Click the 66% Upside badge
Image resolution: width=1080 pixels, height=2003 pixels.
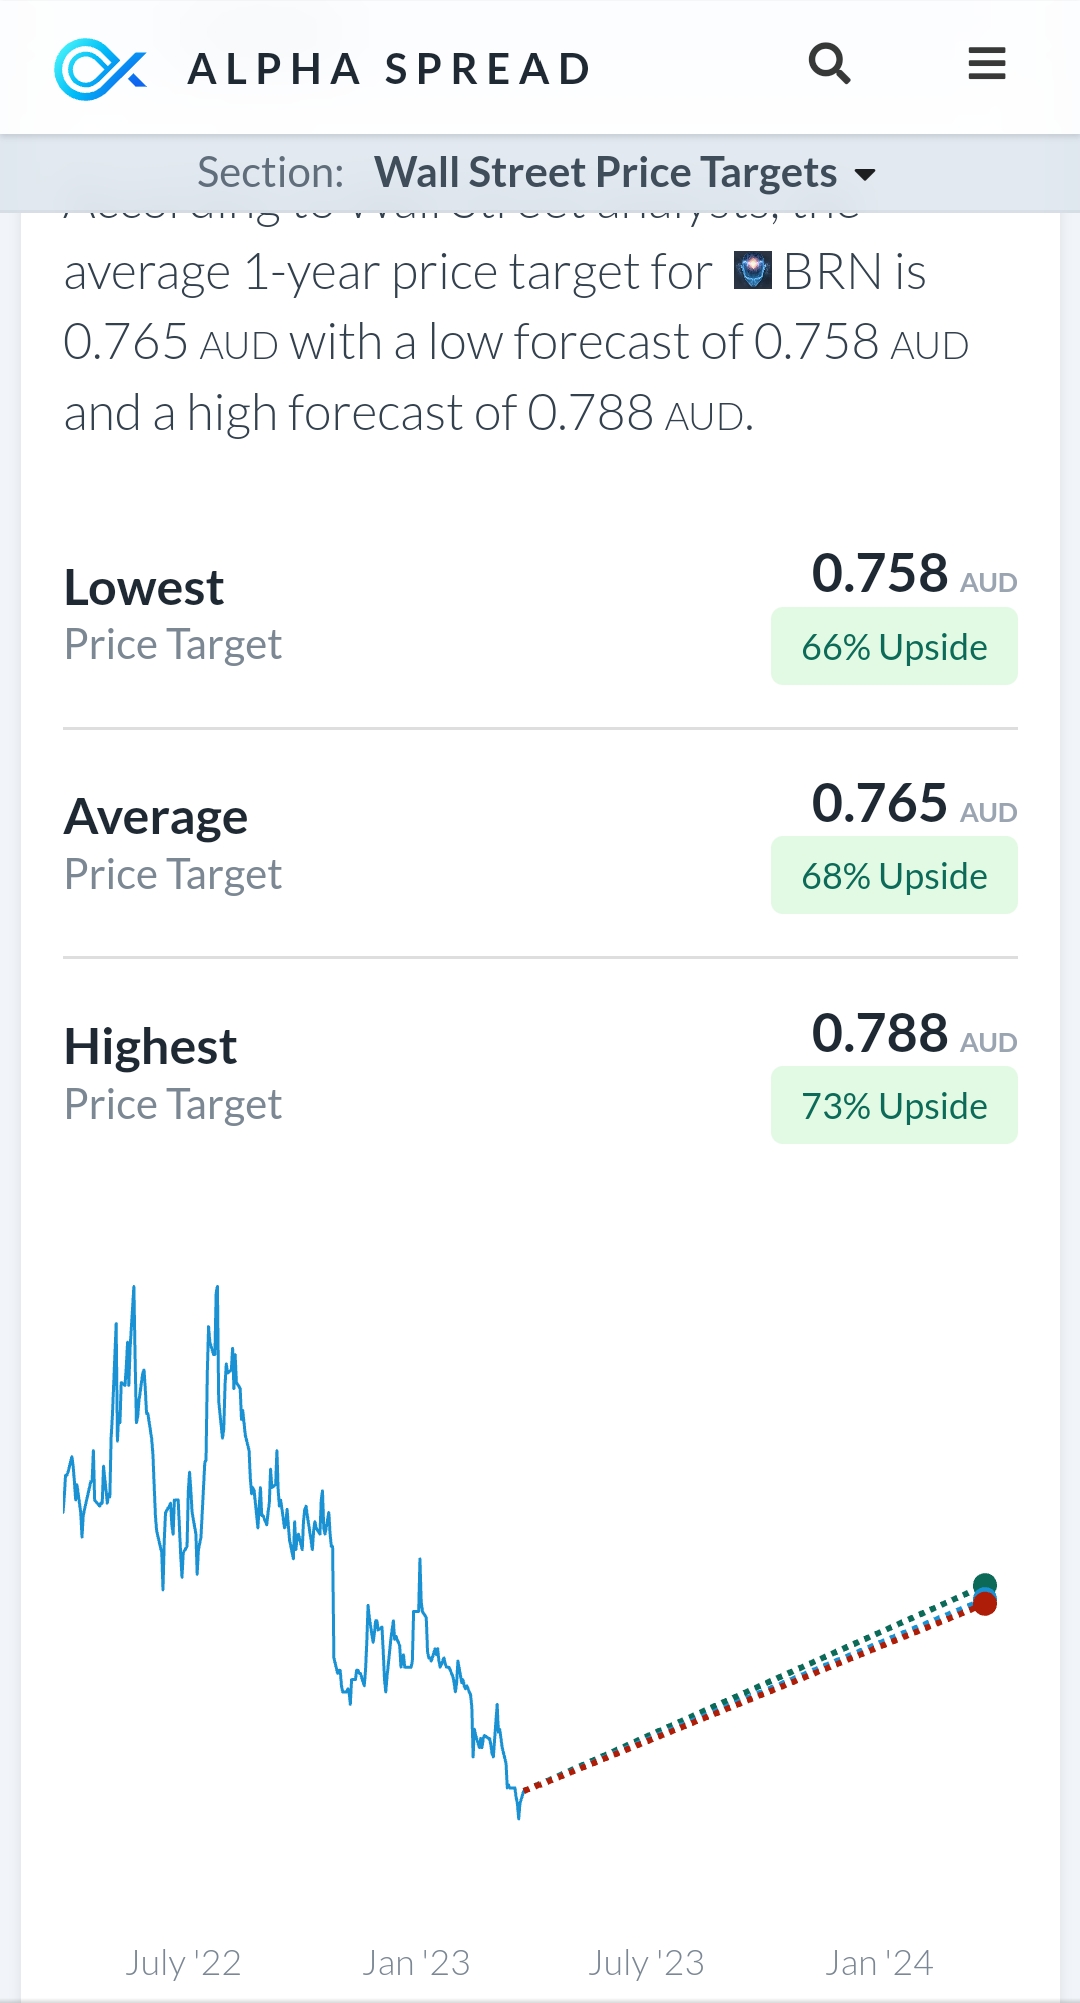pyautogui.click(x=894, y=647)
